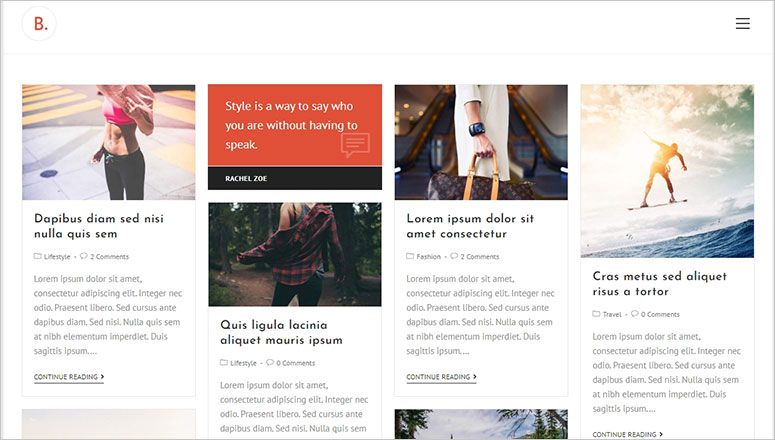Click folder icon on Quis ligula post

point(223,362)
